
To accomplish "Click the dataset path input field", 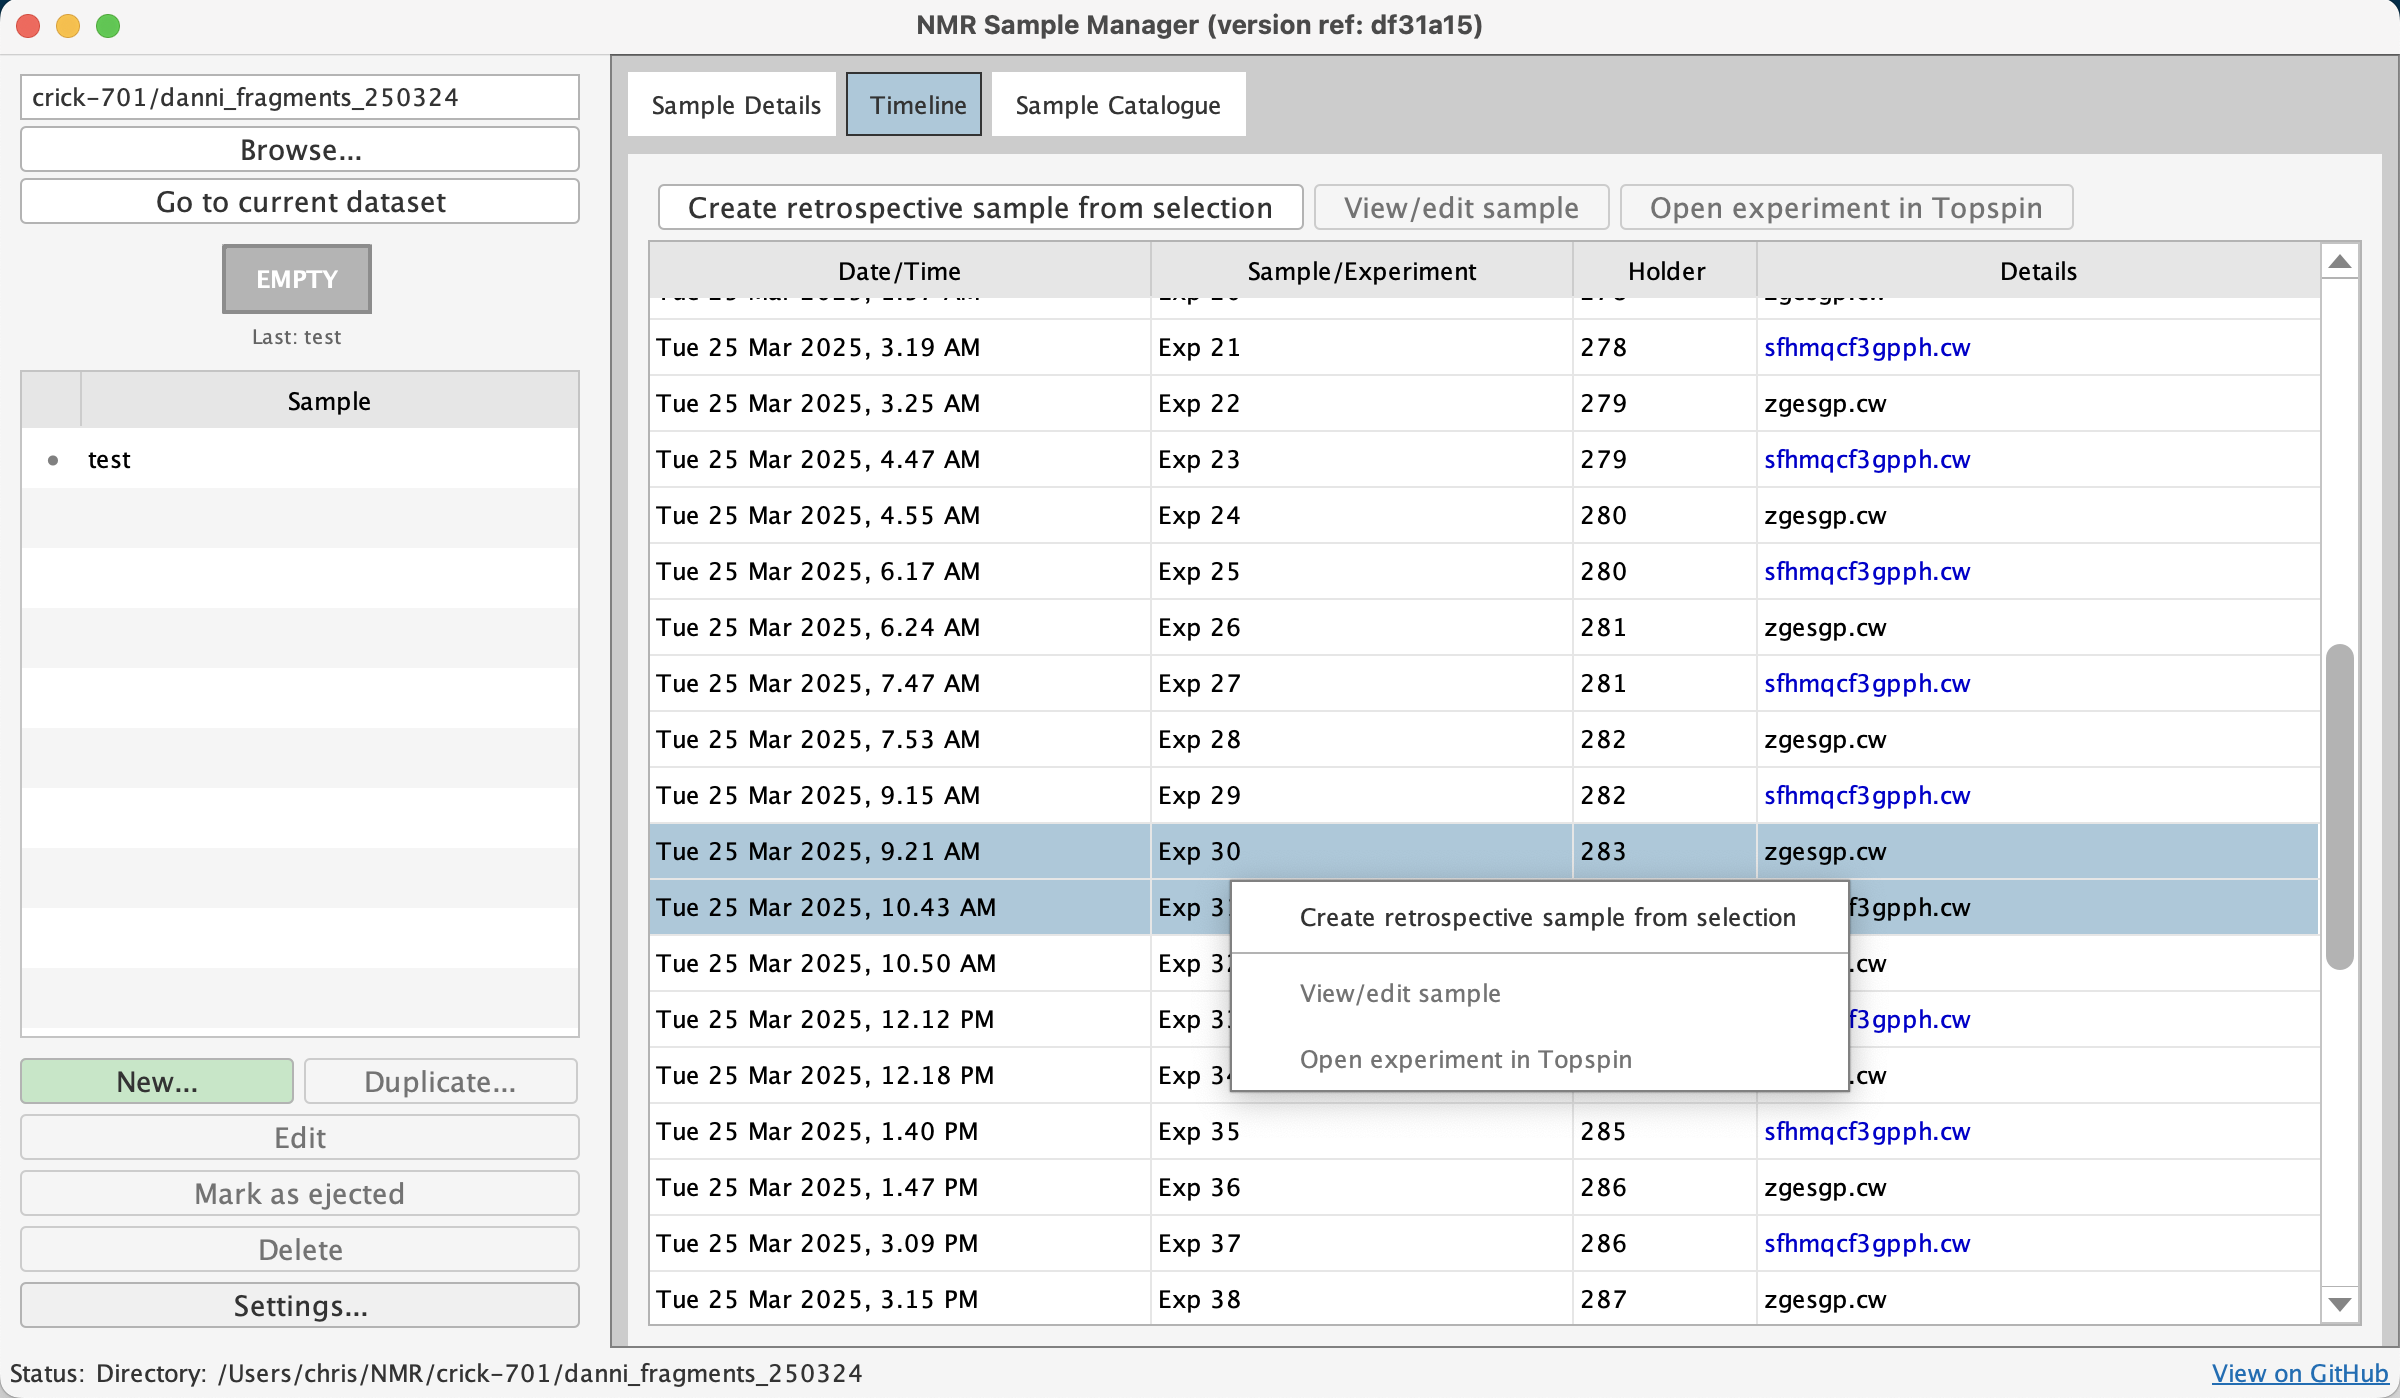I will 300,97.
